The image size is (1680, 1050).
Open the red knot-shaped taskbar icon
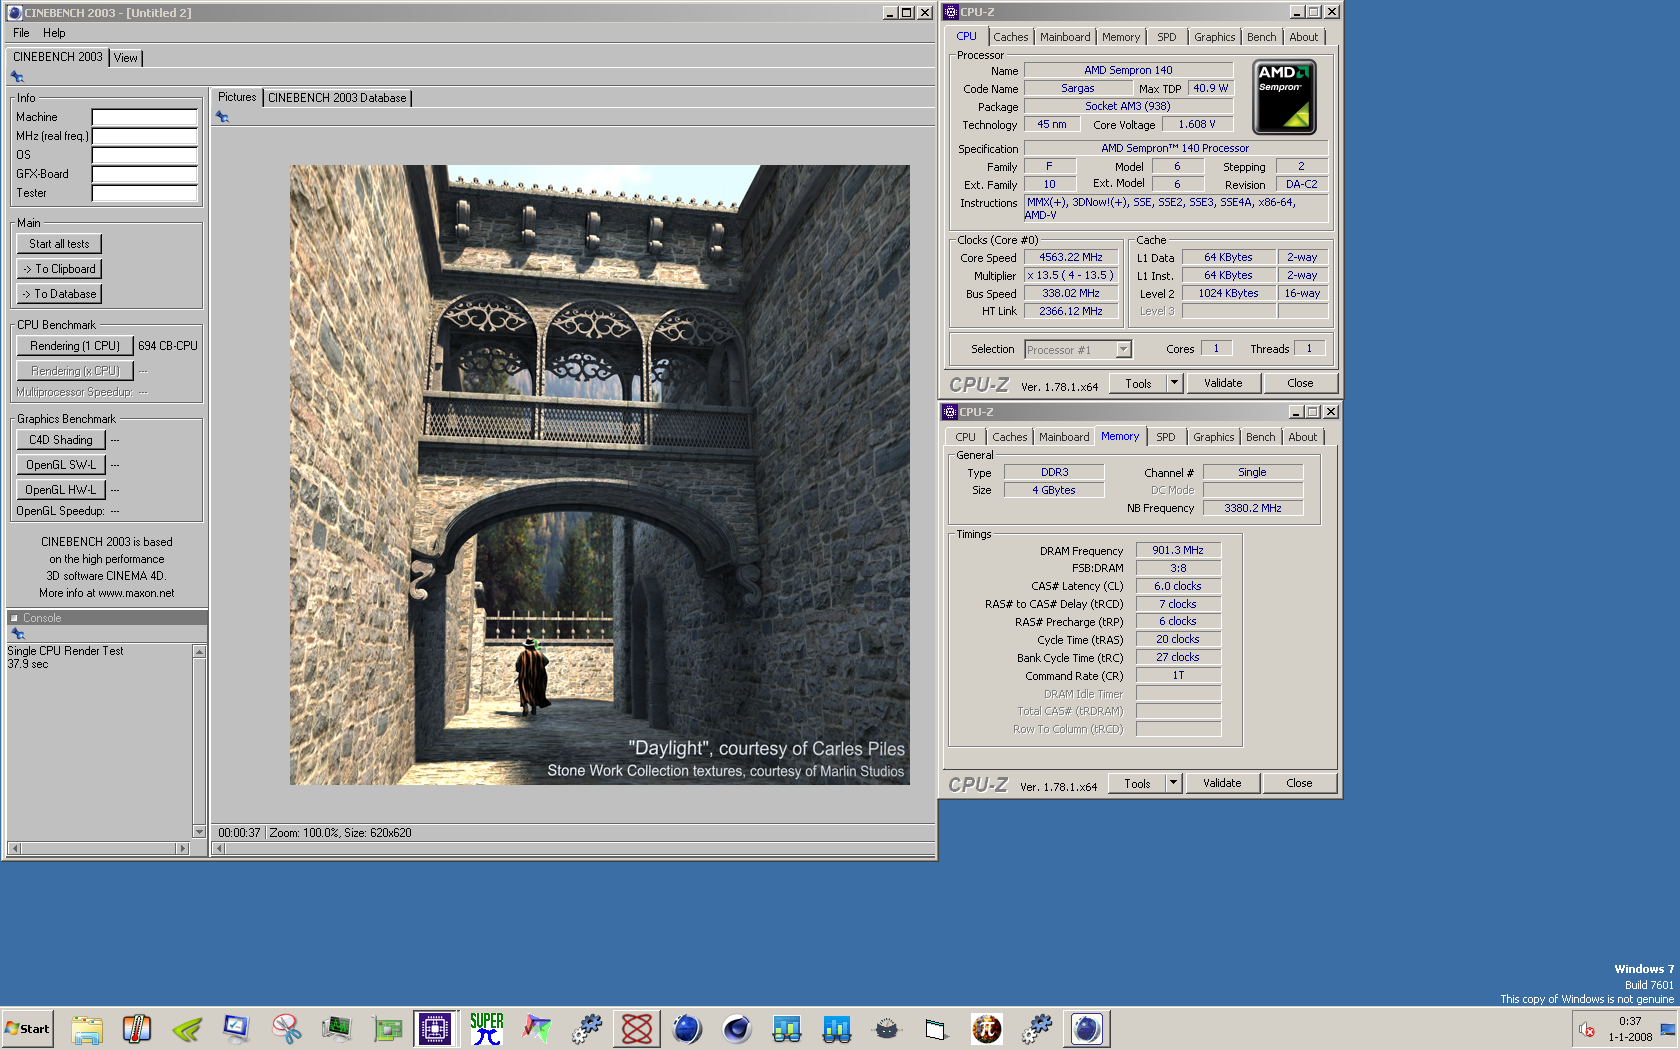(637, 1028)
